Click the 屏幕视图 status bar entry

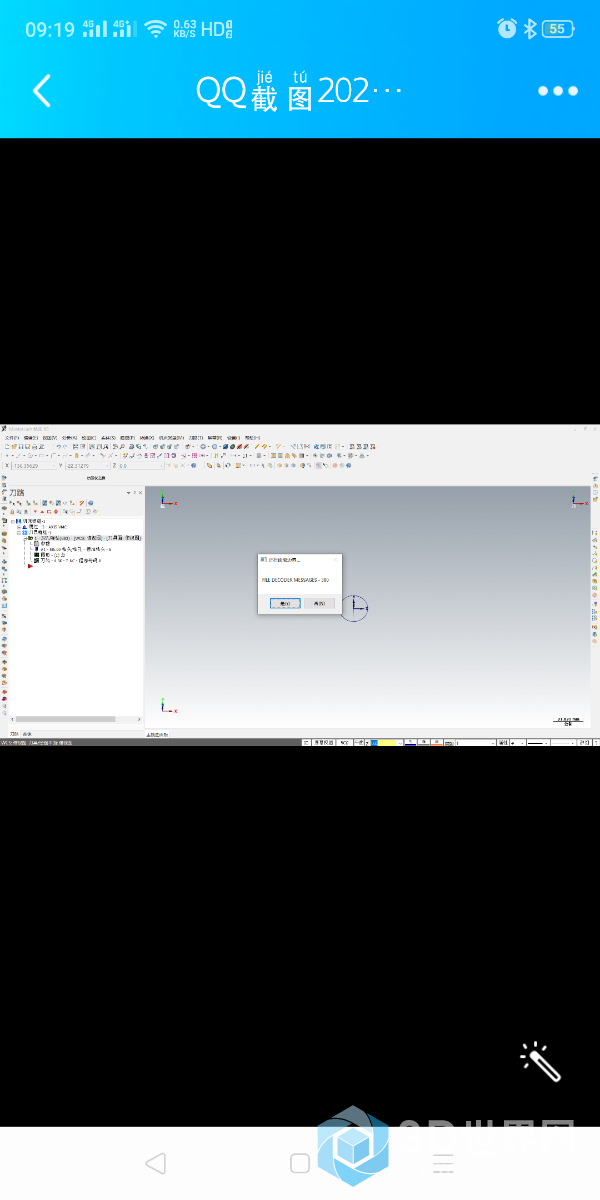[x=324, y=742]
